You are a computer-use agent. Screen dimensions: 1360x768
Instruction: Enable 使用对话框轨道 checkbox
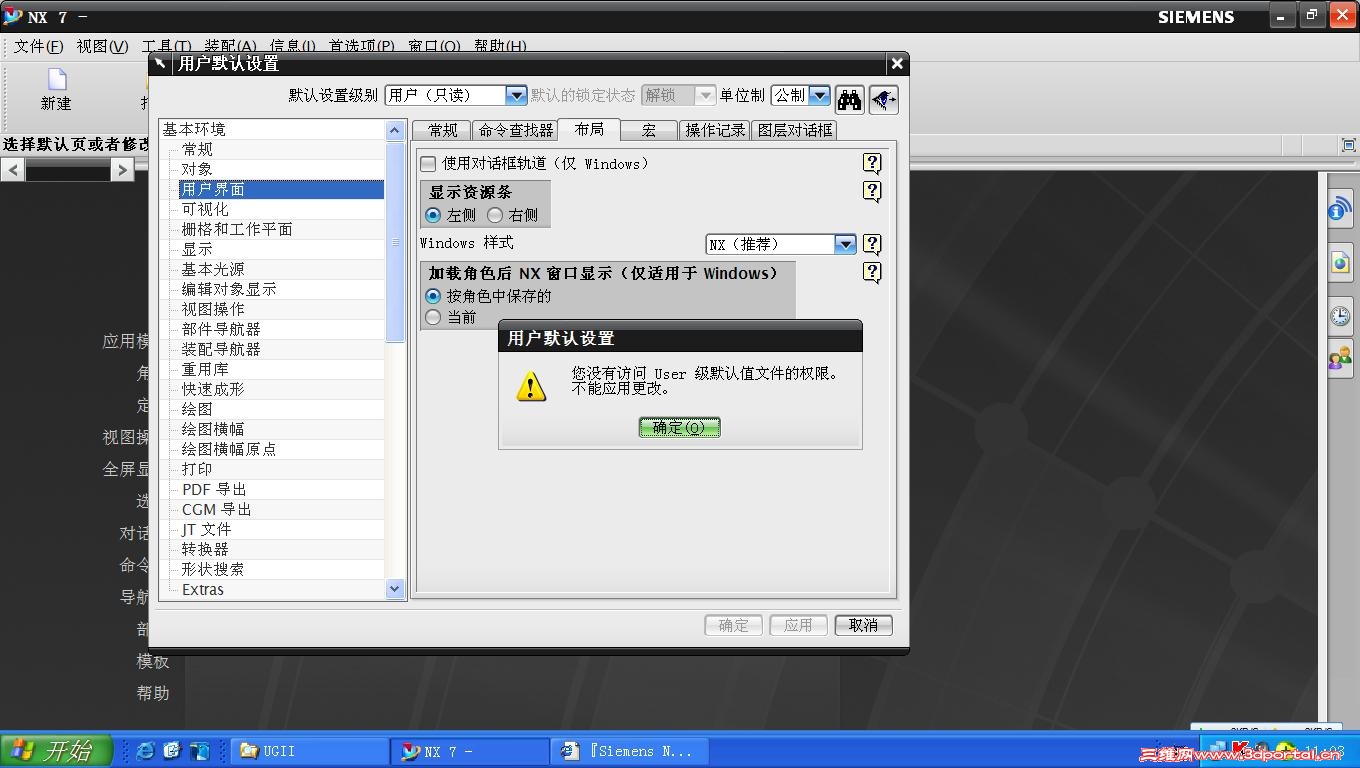pos(428,163)
